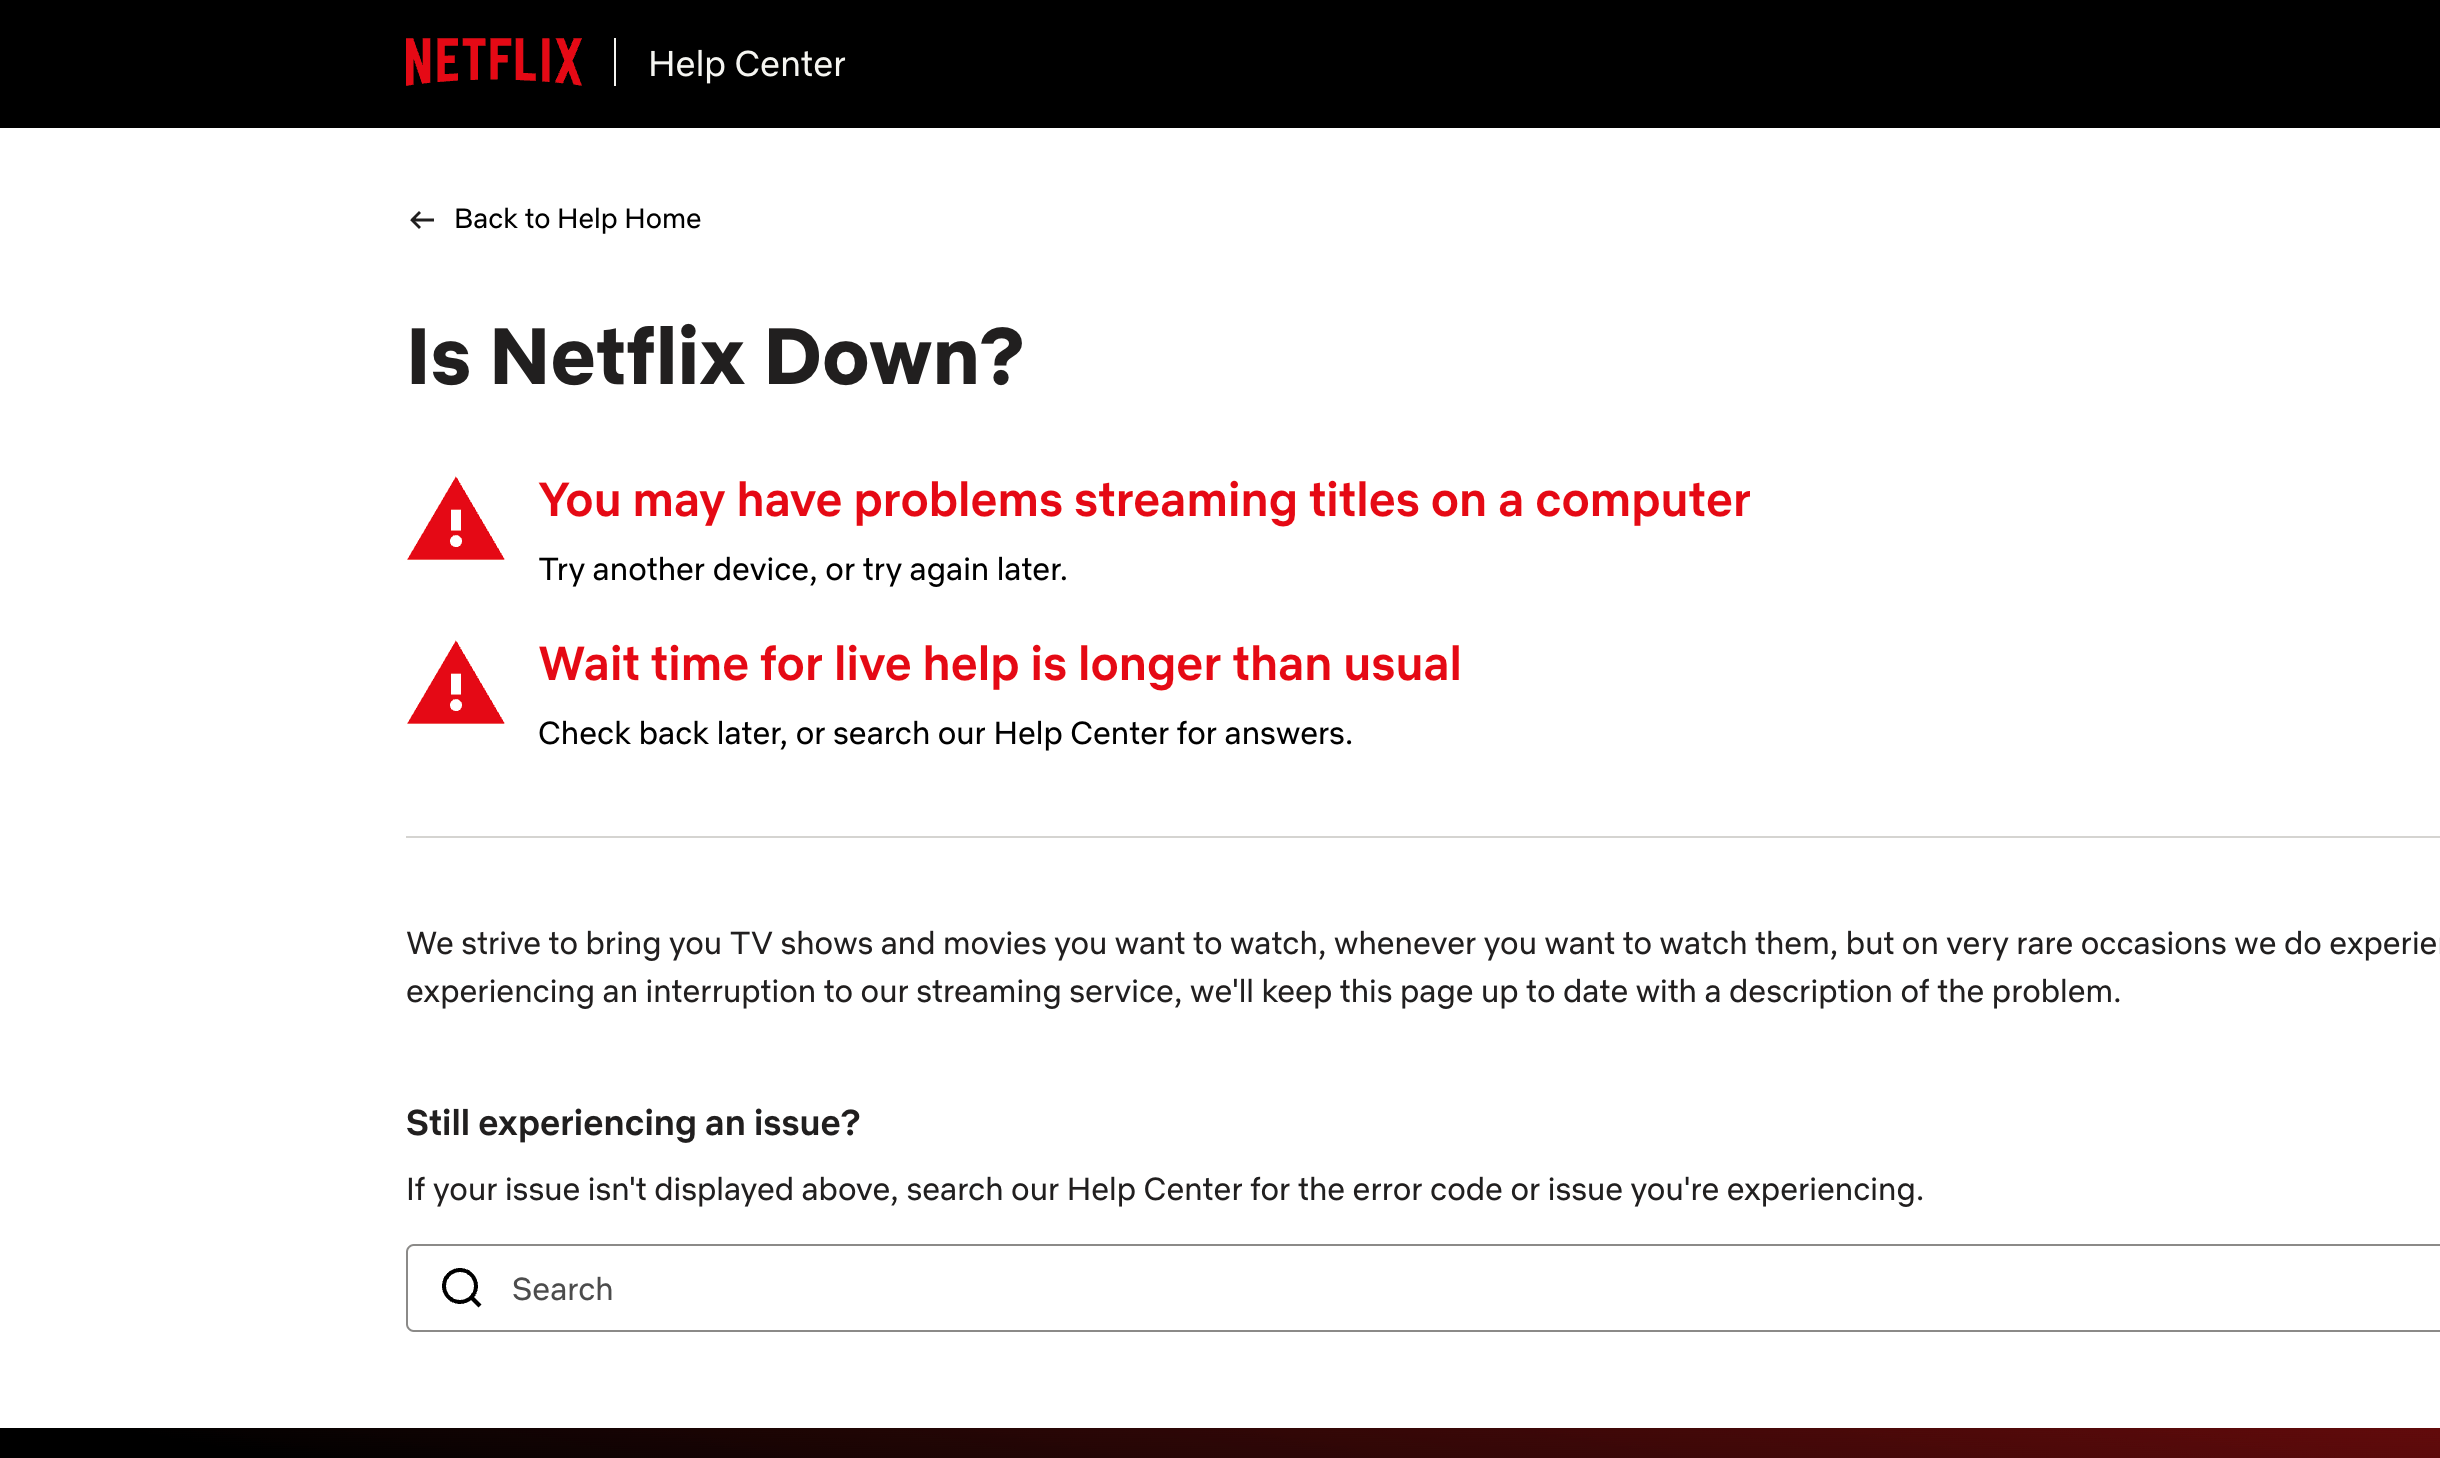Click inside the Search input field
Image resolution: width=2440 pixels, height=1458 pixels.
(x=1000, y=1289)
